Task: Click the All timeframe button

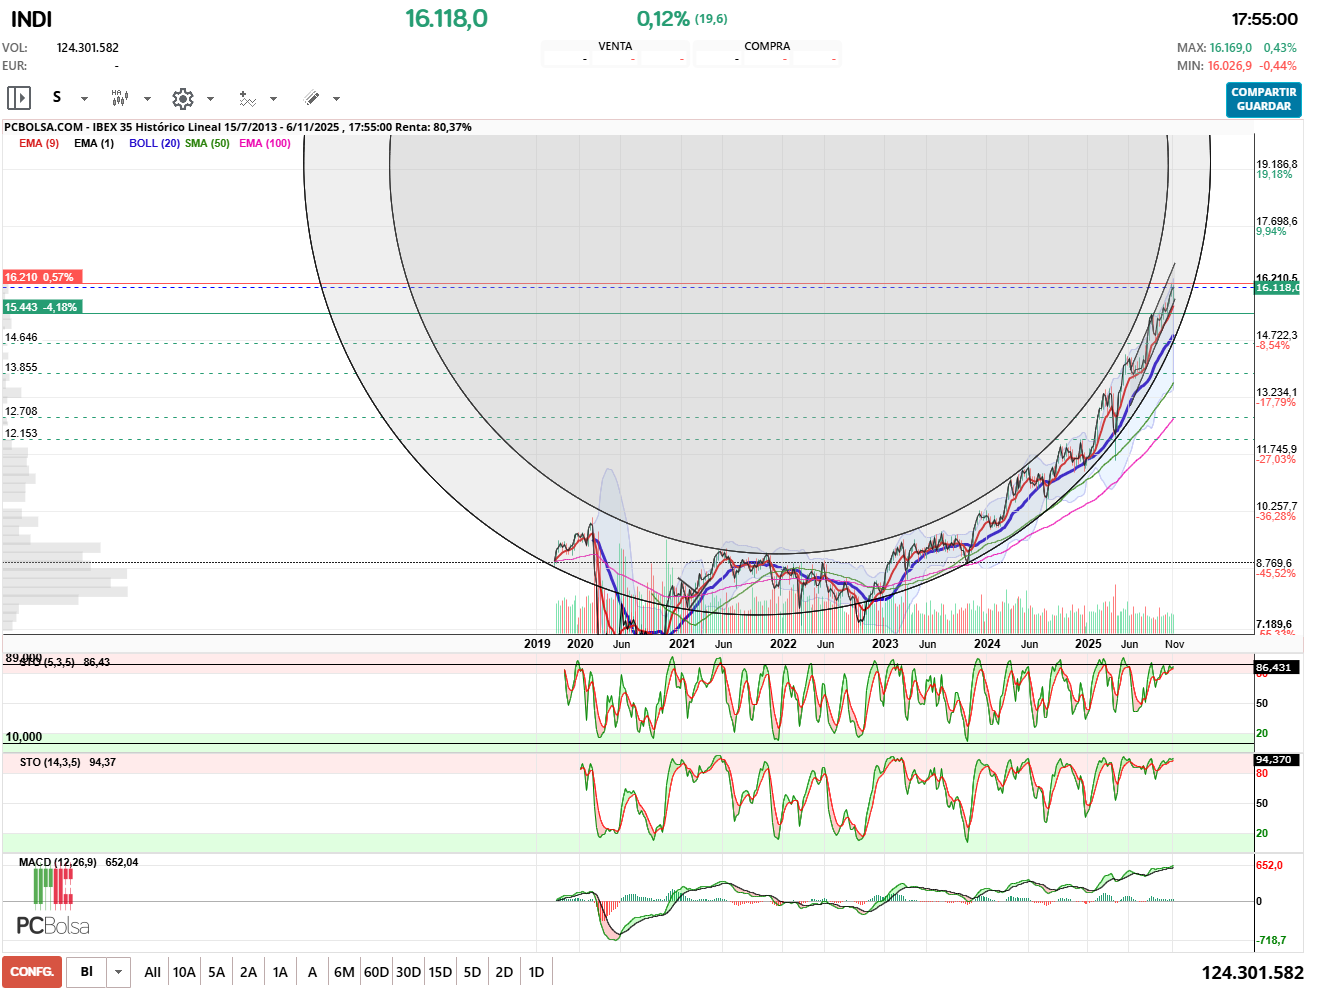Action: pos(152,971)
